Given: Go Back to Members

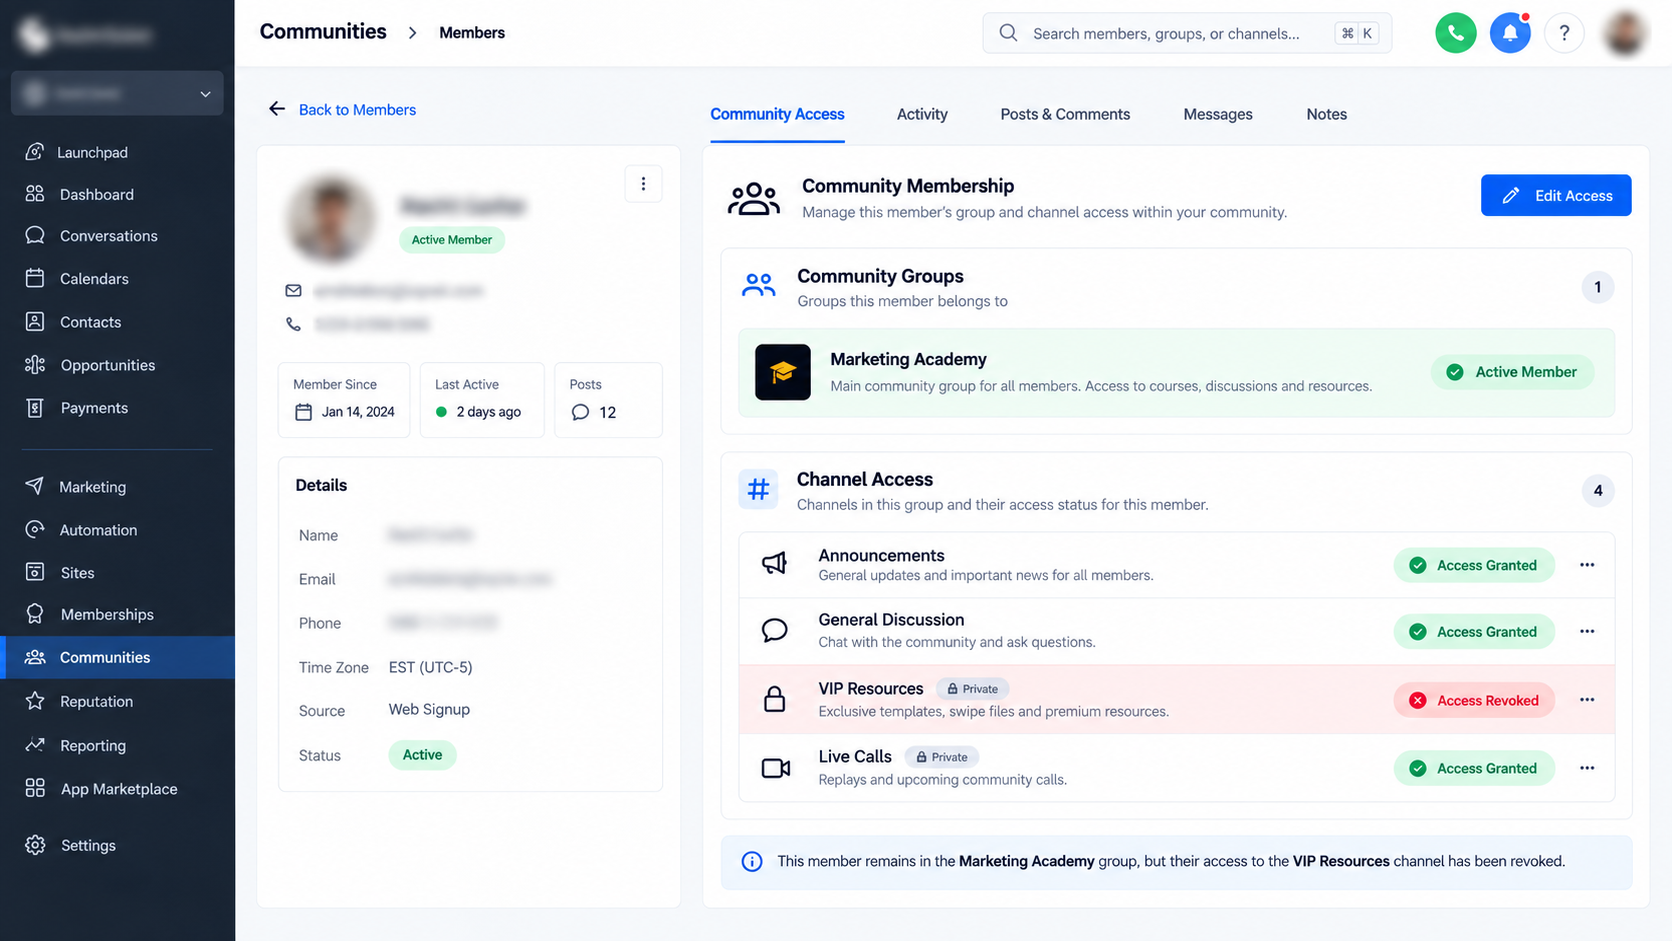Looking at the screenshot, I should click(x=343, y=110).
